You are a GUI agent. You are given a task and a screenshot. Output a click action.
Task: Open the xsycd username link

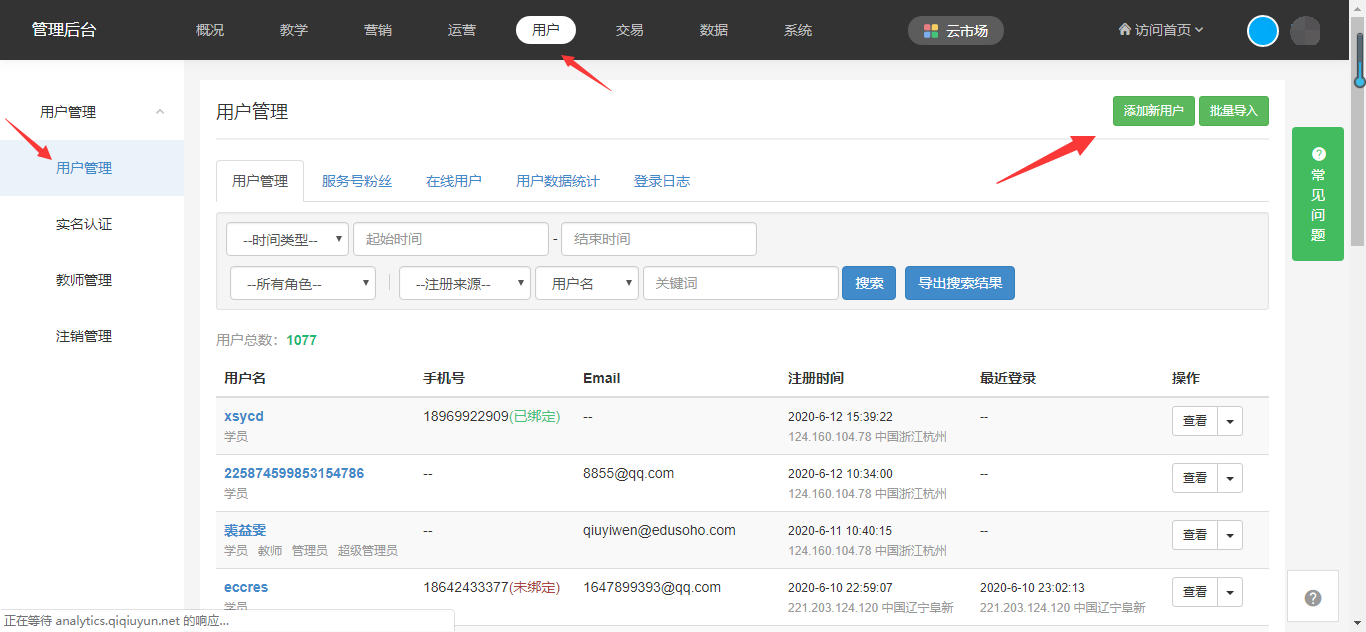pos(244,416)
